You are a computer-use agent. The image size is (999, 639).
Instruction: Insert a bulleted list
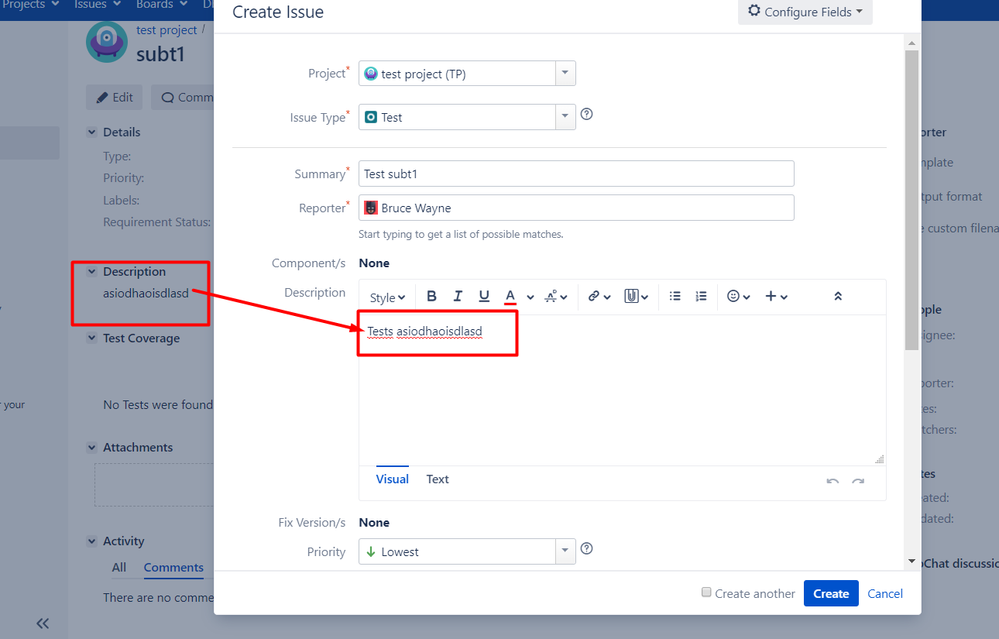point(675,296)
